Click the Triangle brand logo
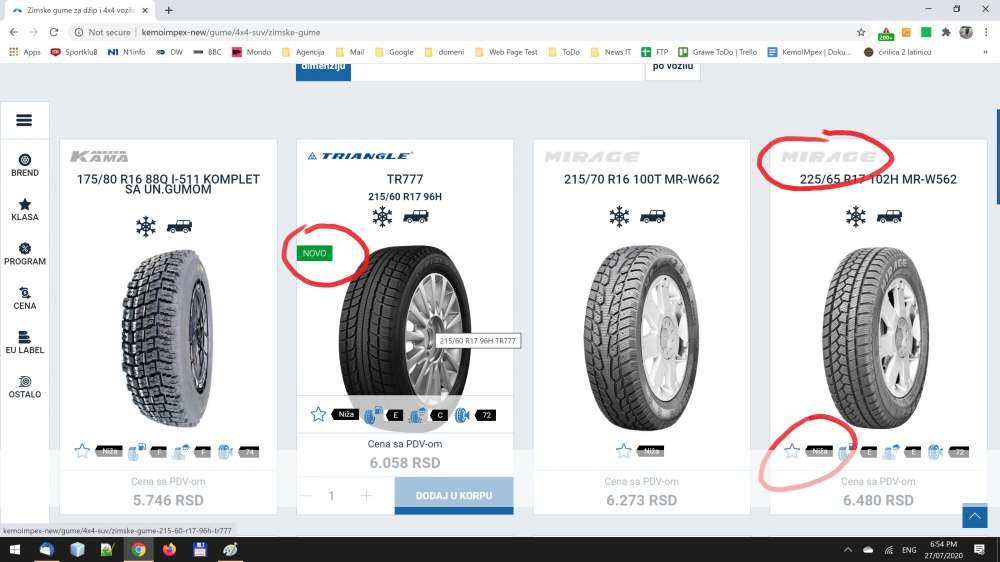 click(x=360, y=156)
